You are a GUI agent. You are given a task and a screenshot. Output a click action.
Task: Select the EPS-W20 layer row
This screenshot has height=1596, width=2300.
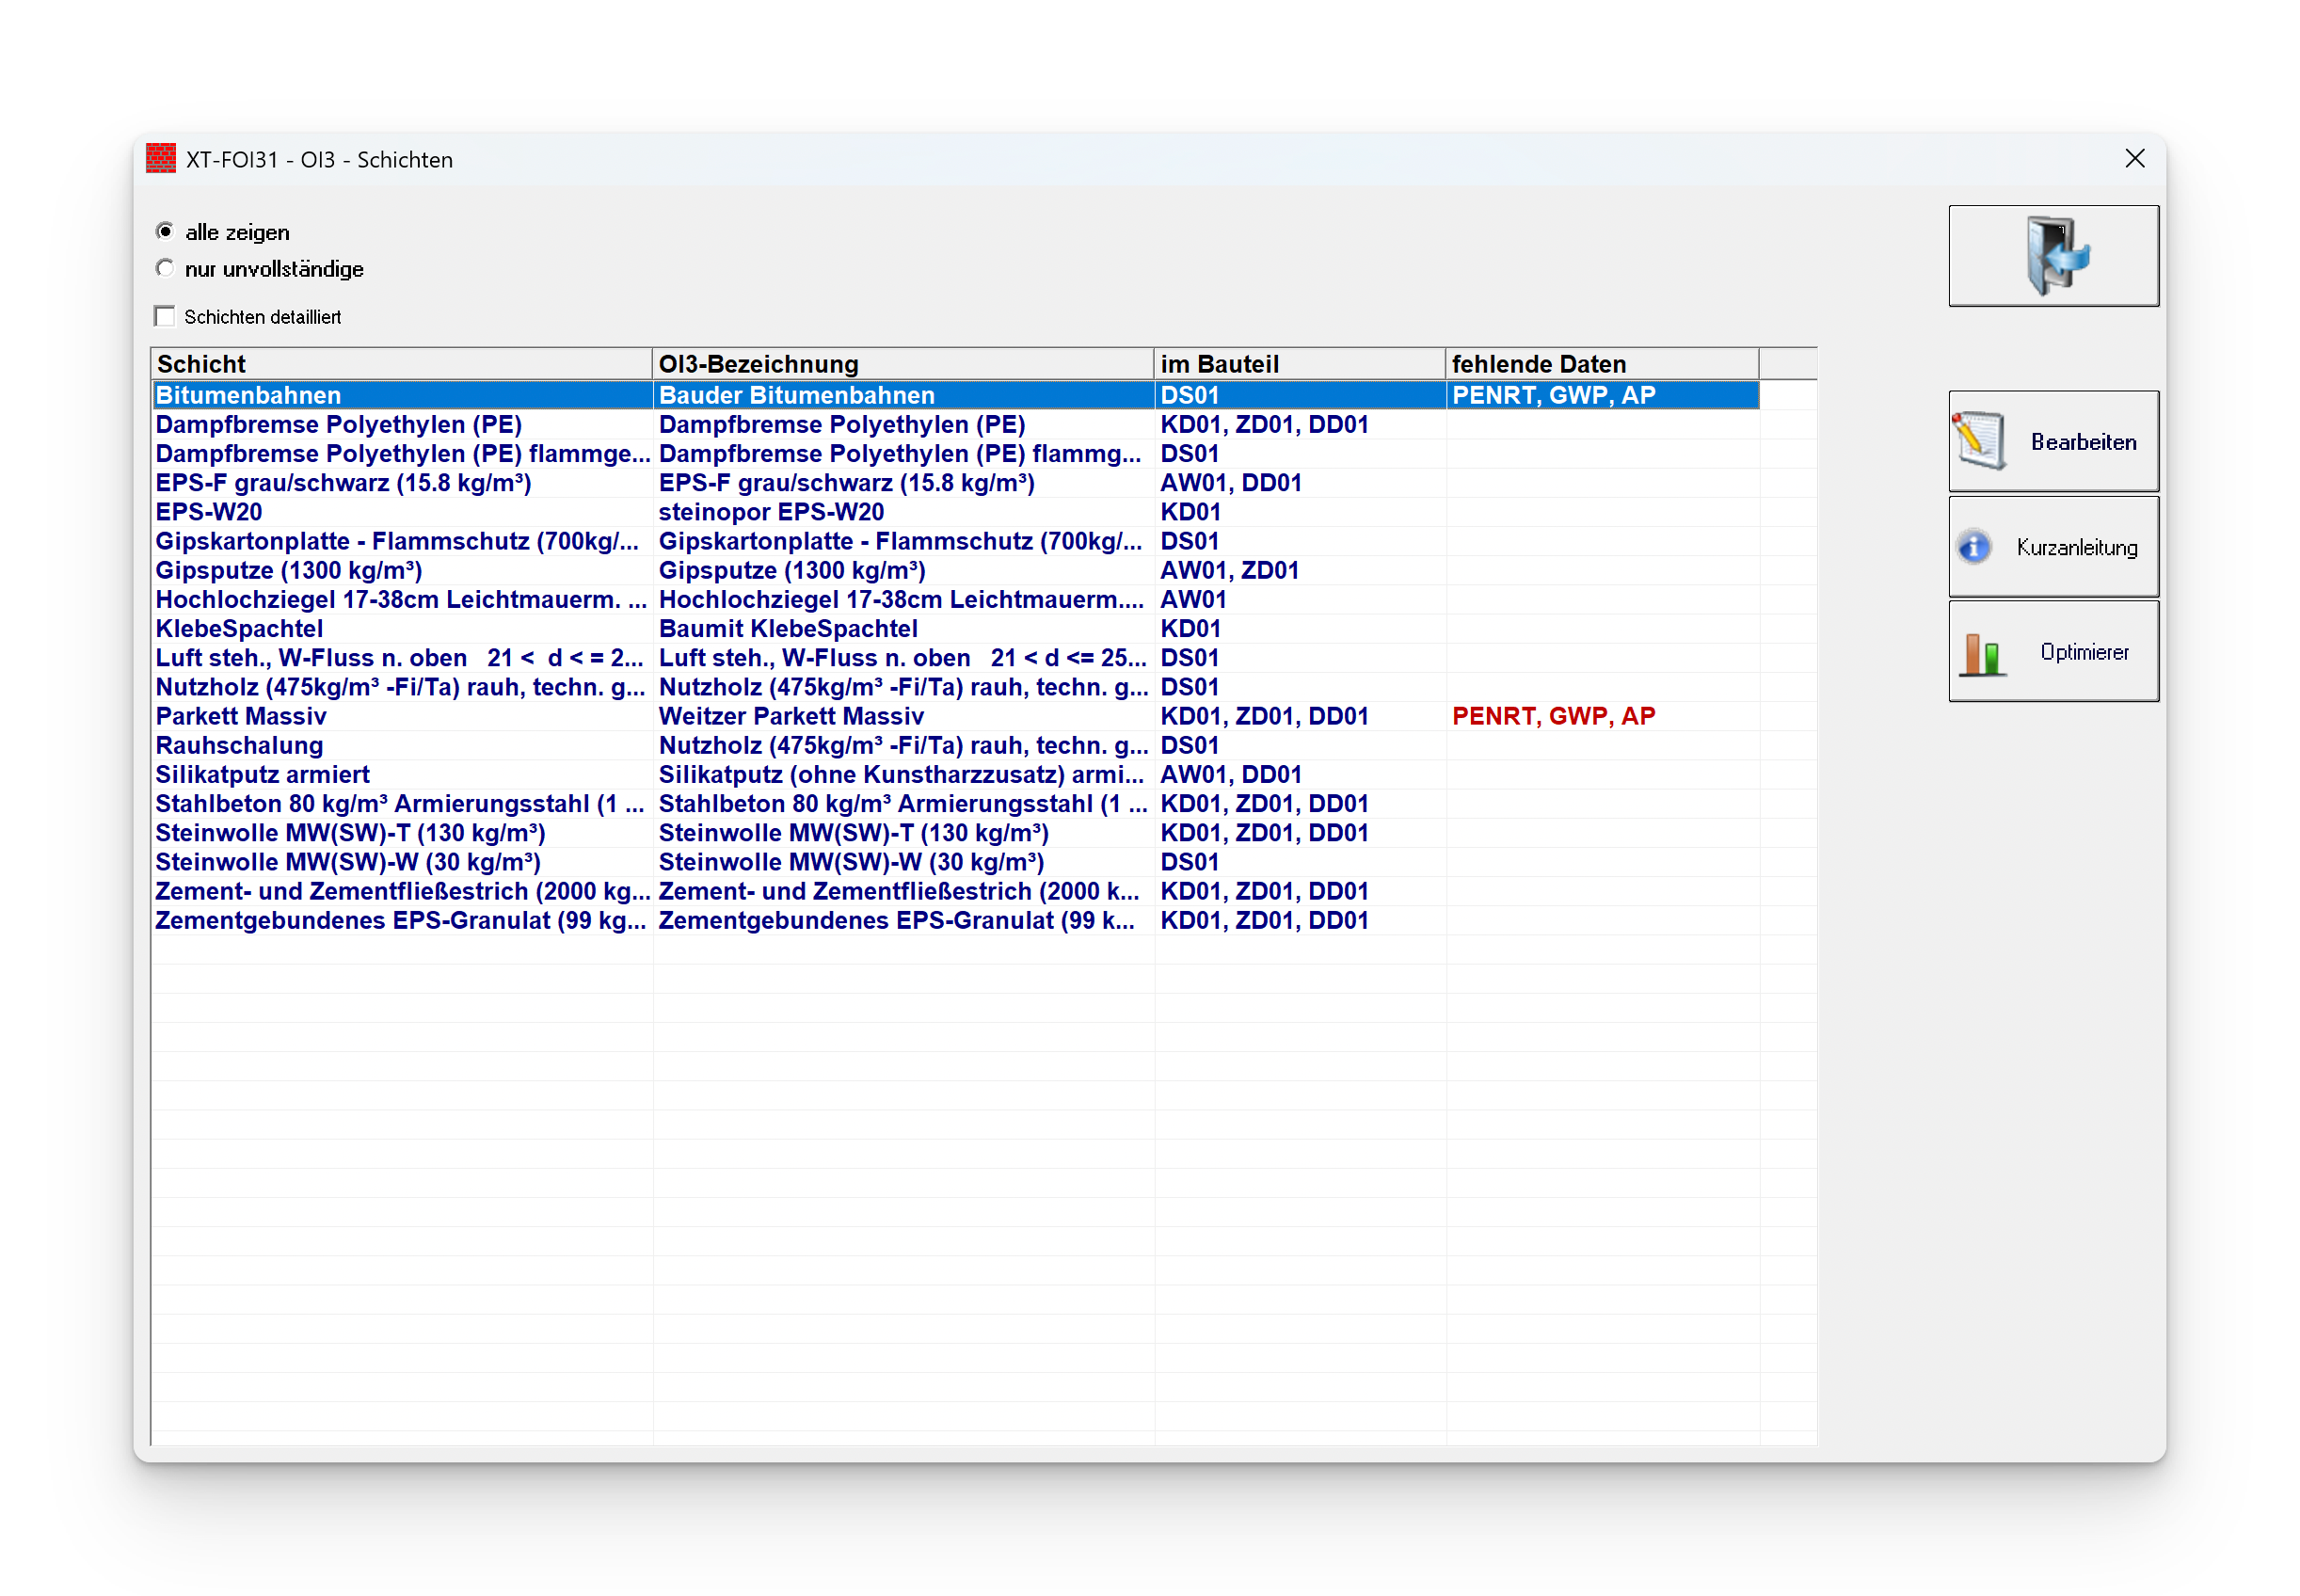pos(209,512)
